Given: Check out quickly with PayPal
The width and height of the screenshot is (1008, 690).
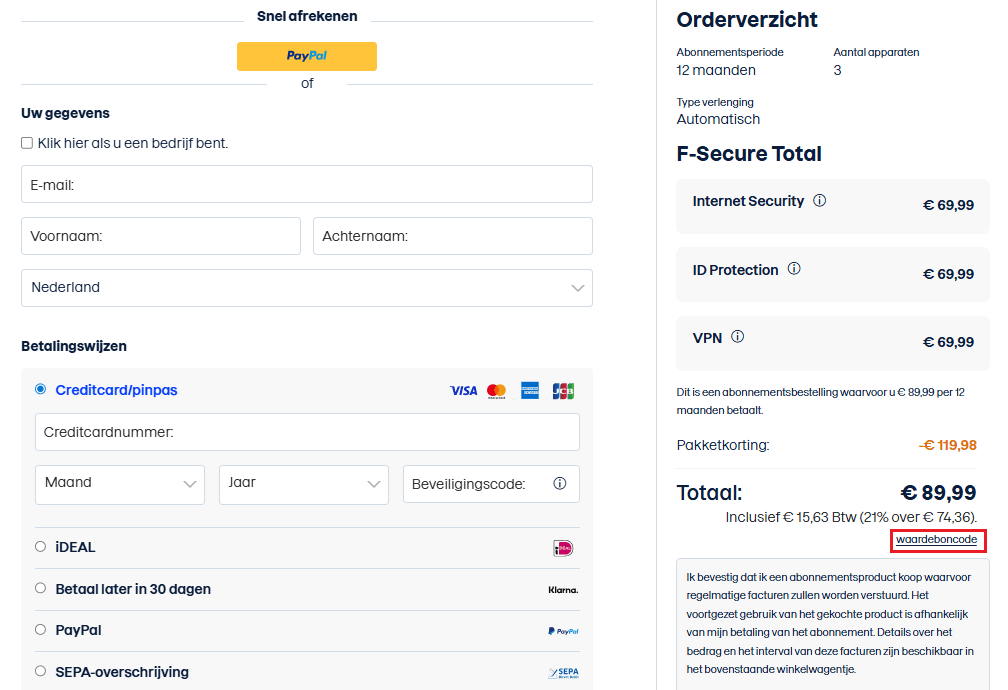Looking at the screenshot, I should tap(306, 56).
